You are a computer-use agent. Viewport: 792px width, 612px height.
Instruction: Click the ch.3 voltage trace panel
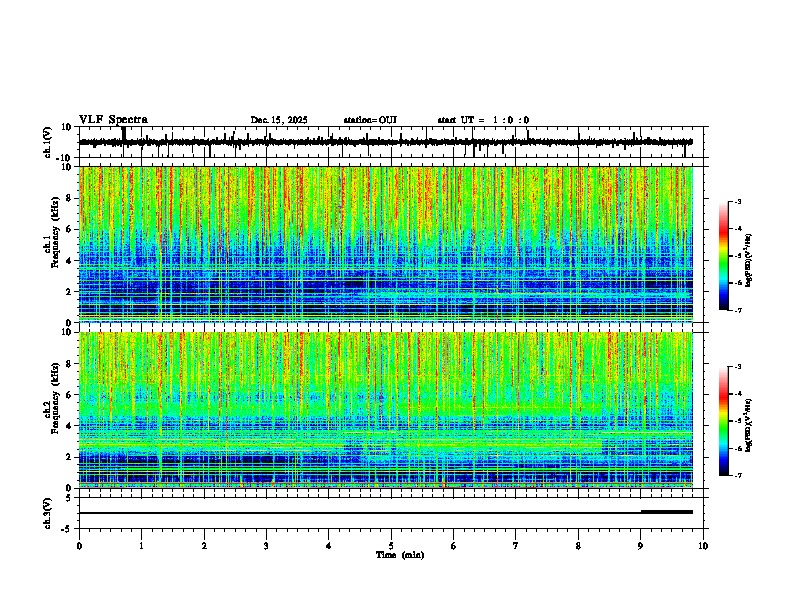coord(390,513)
